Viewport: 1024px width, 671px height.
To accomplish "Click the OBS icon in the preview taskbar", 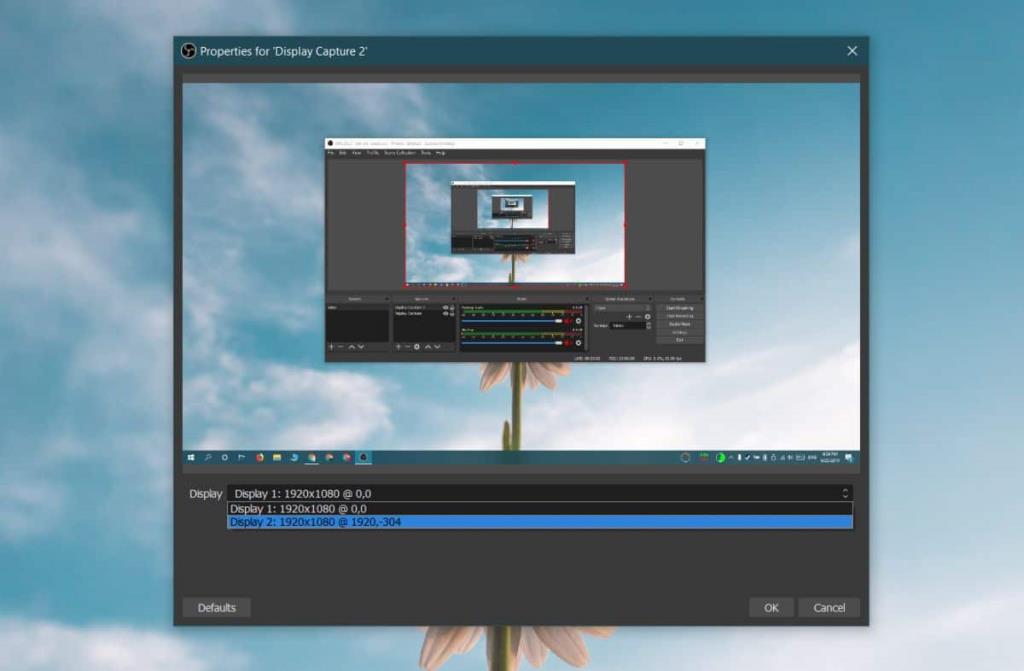I will pos(362,458).
